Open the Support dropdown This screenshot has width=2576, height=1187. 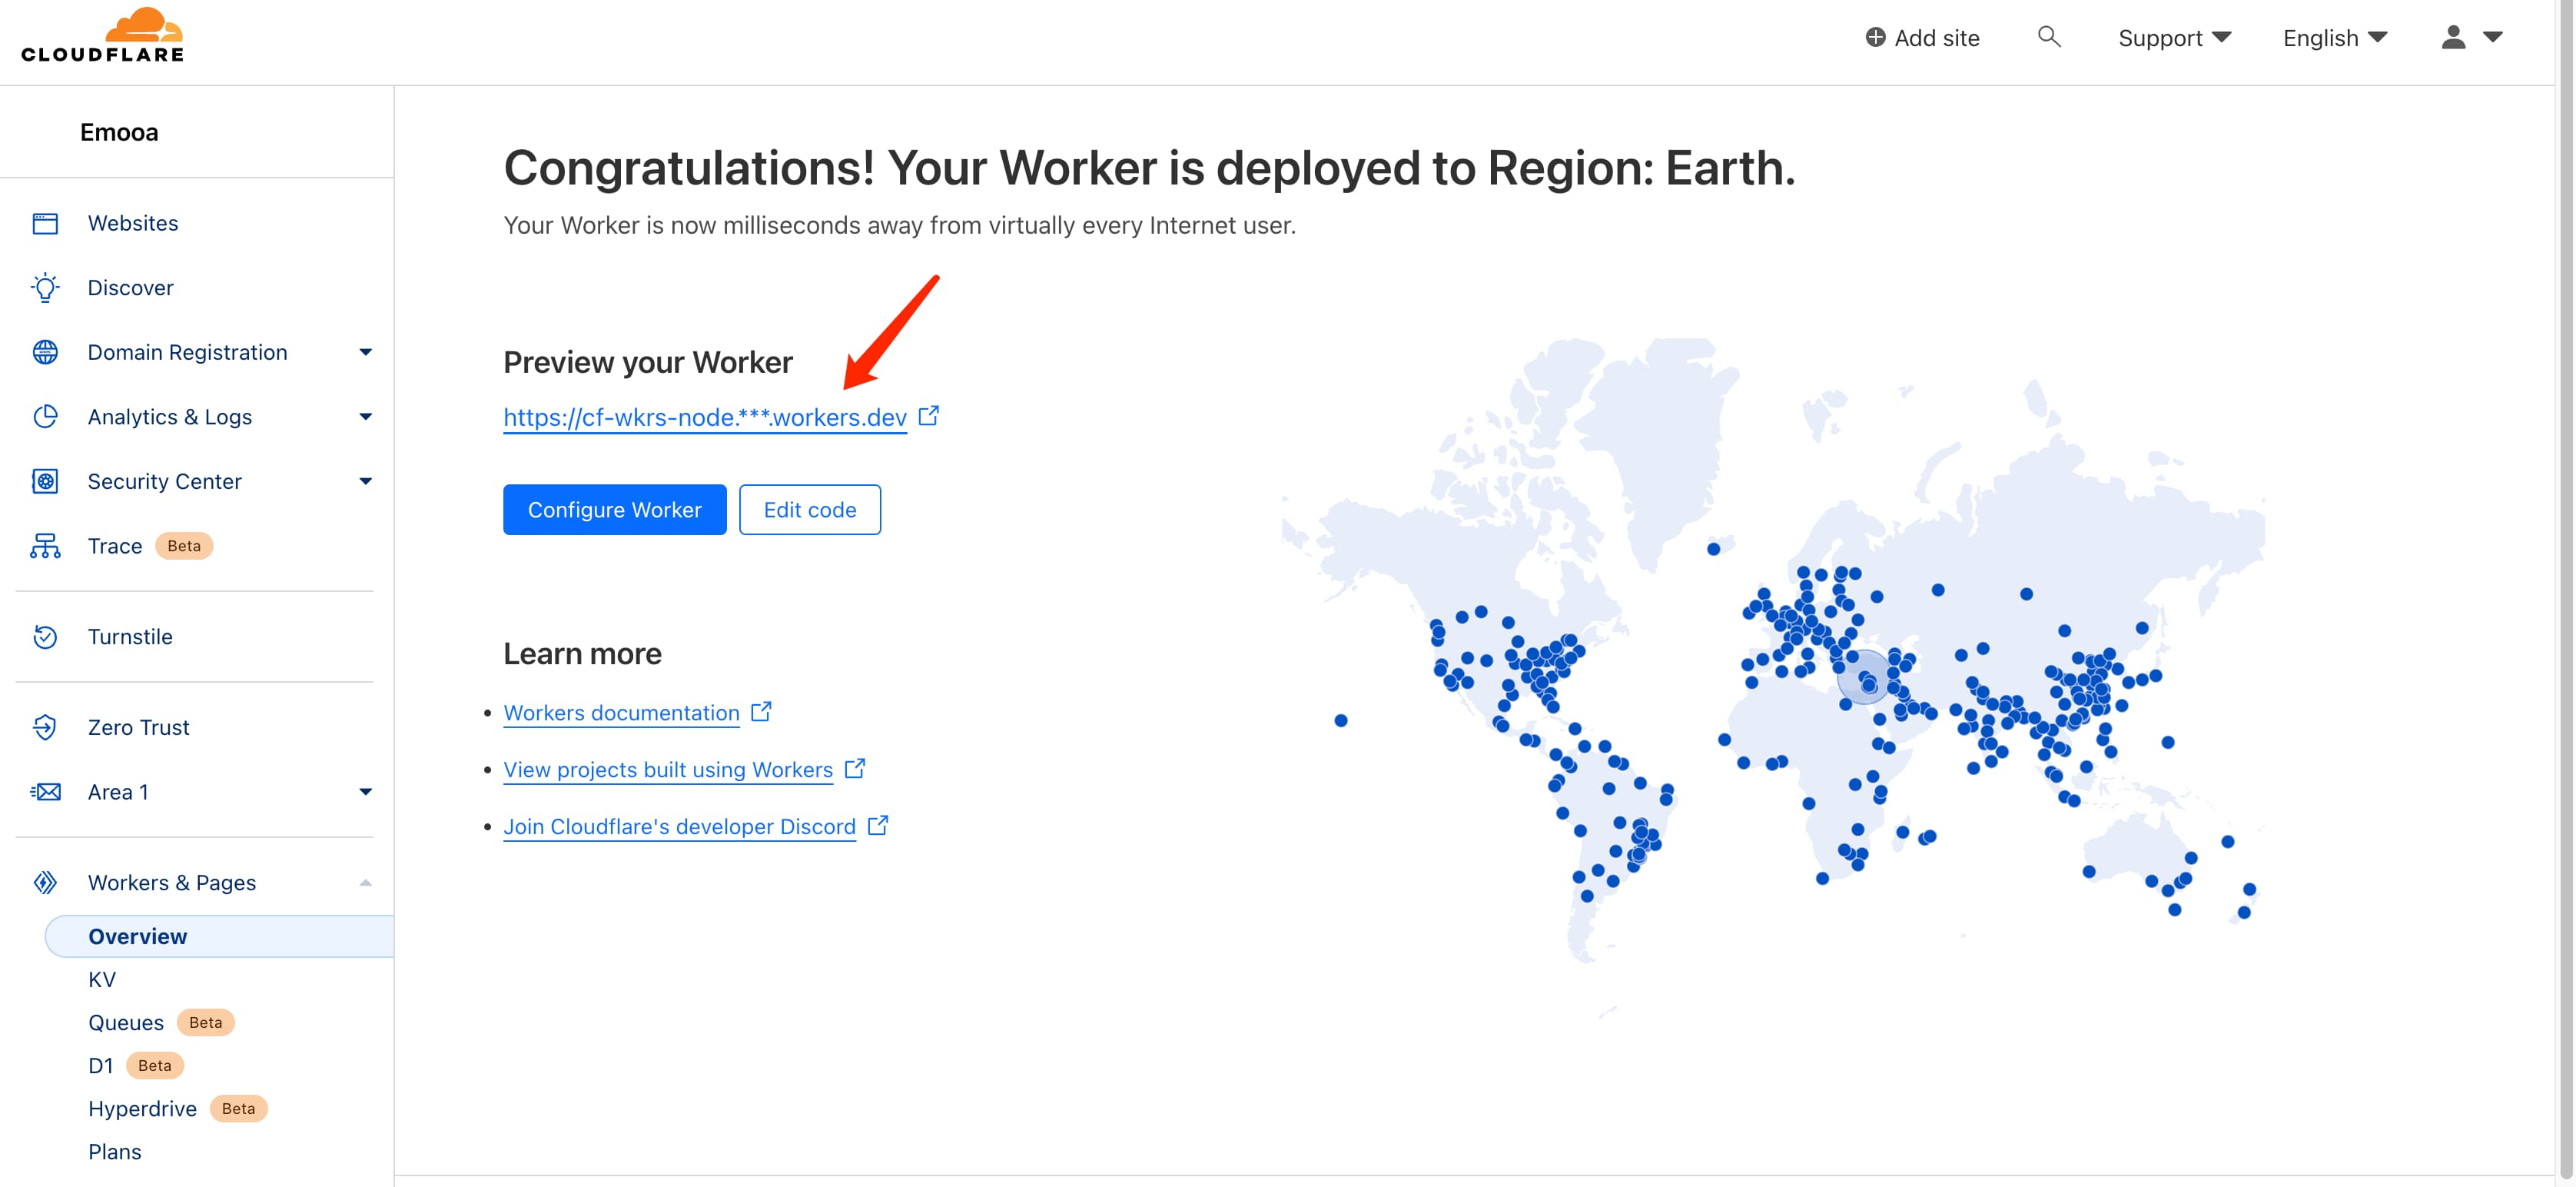click(2174, 38)
